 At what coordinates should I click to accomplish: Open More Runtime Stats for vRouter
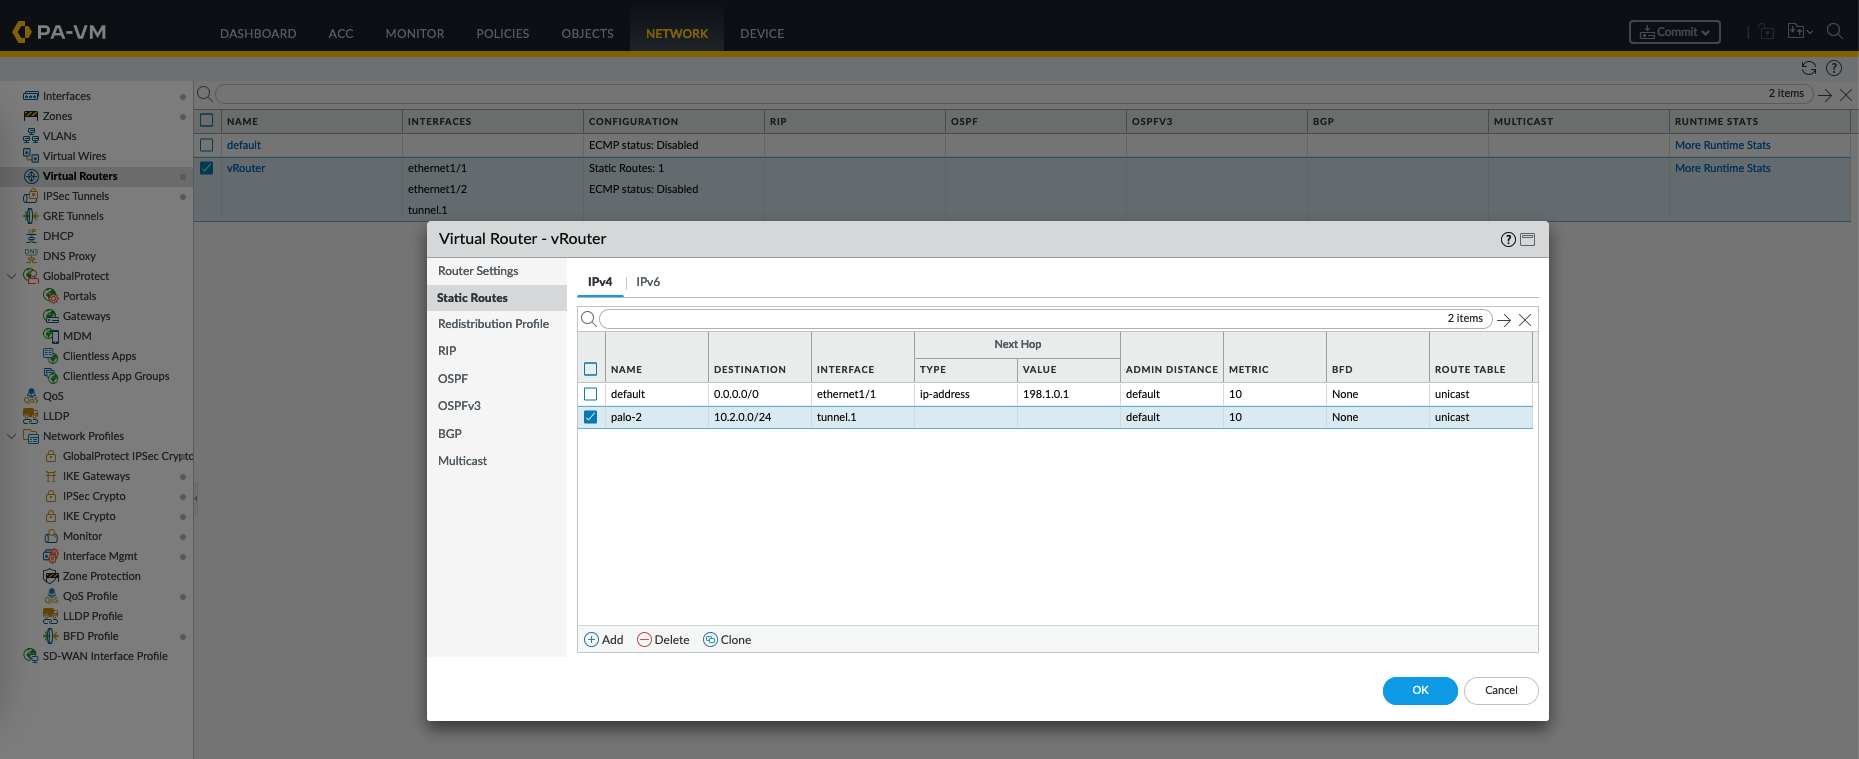pyautogui.click(x=1722, y=168)
